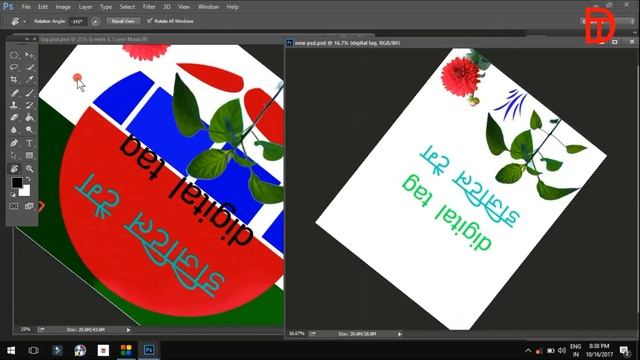Open the Select menu

127,7
